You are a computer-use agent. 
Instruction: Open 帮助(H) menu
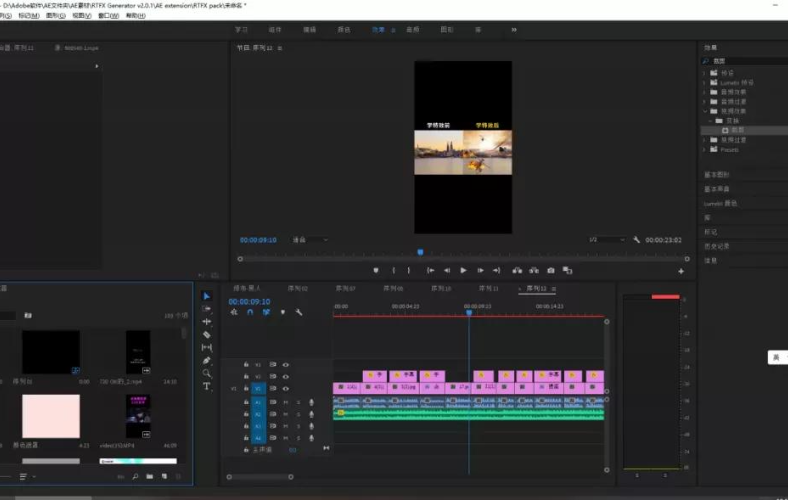[x=135, y=16]
